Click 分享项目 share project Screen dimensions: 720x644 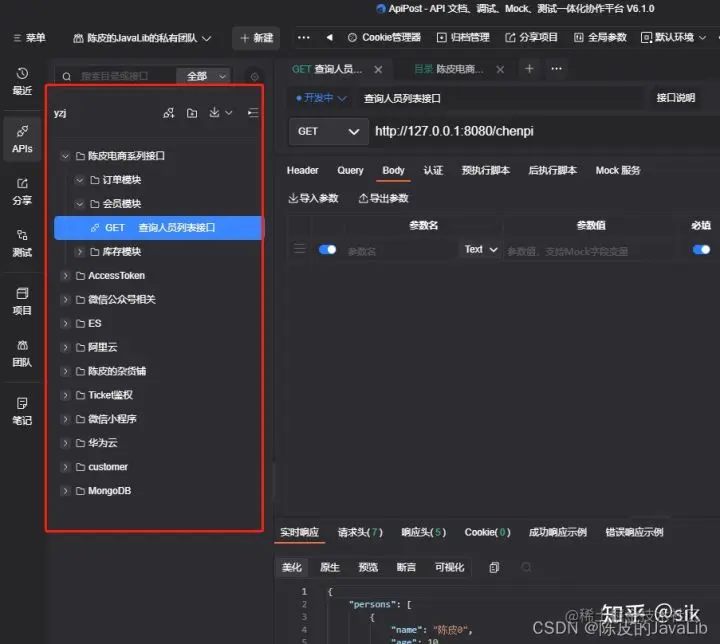(x=531, y=38)
